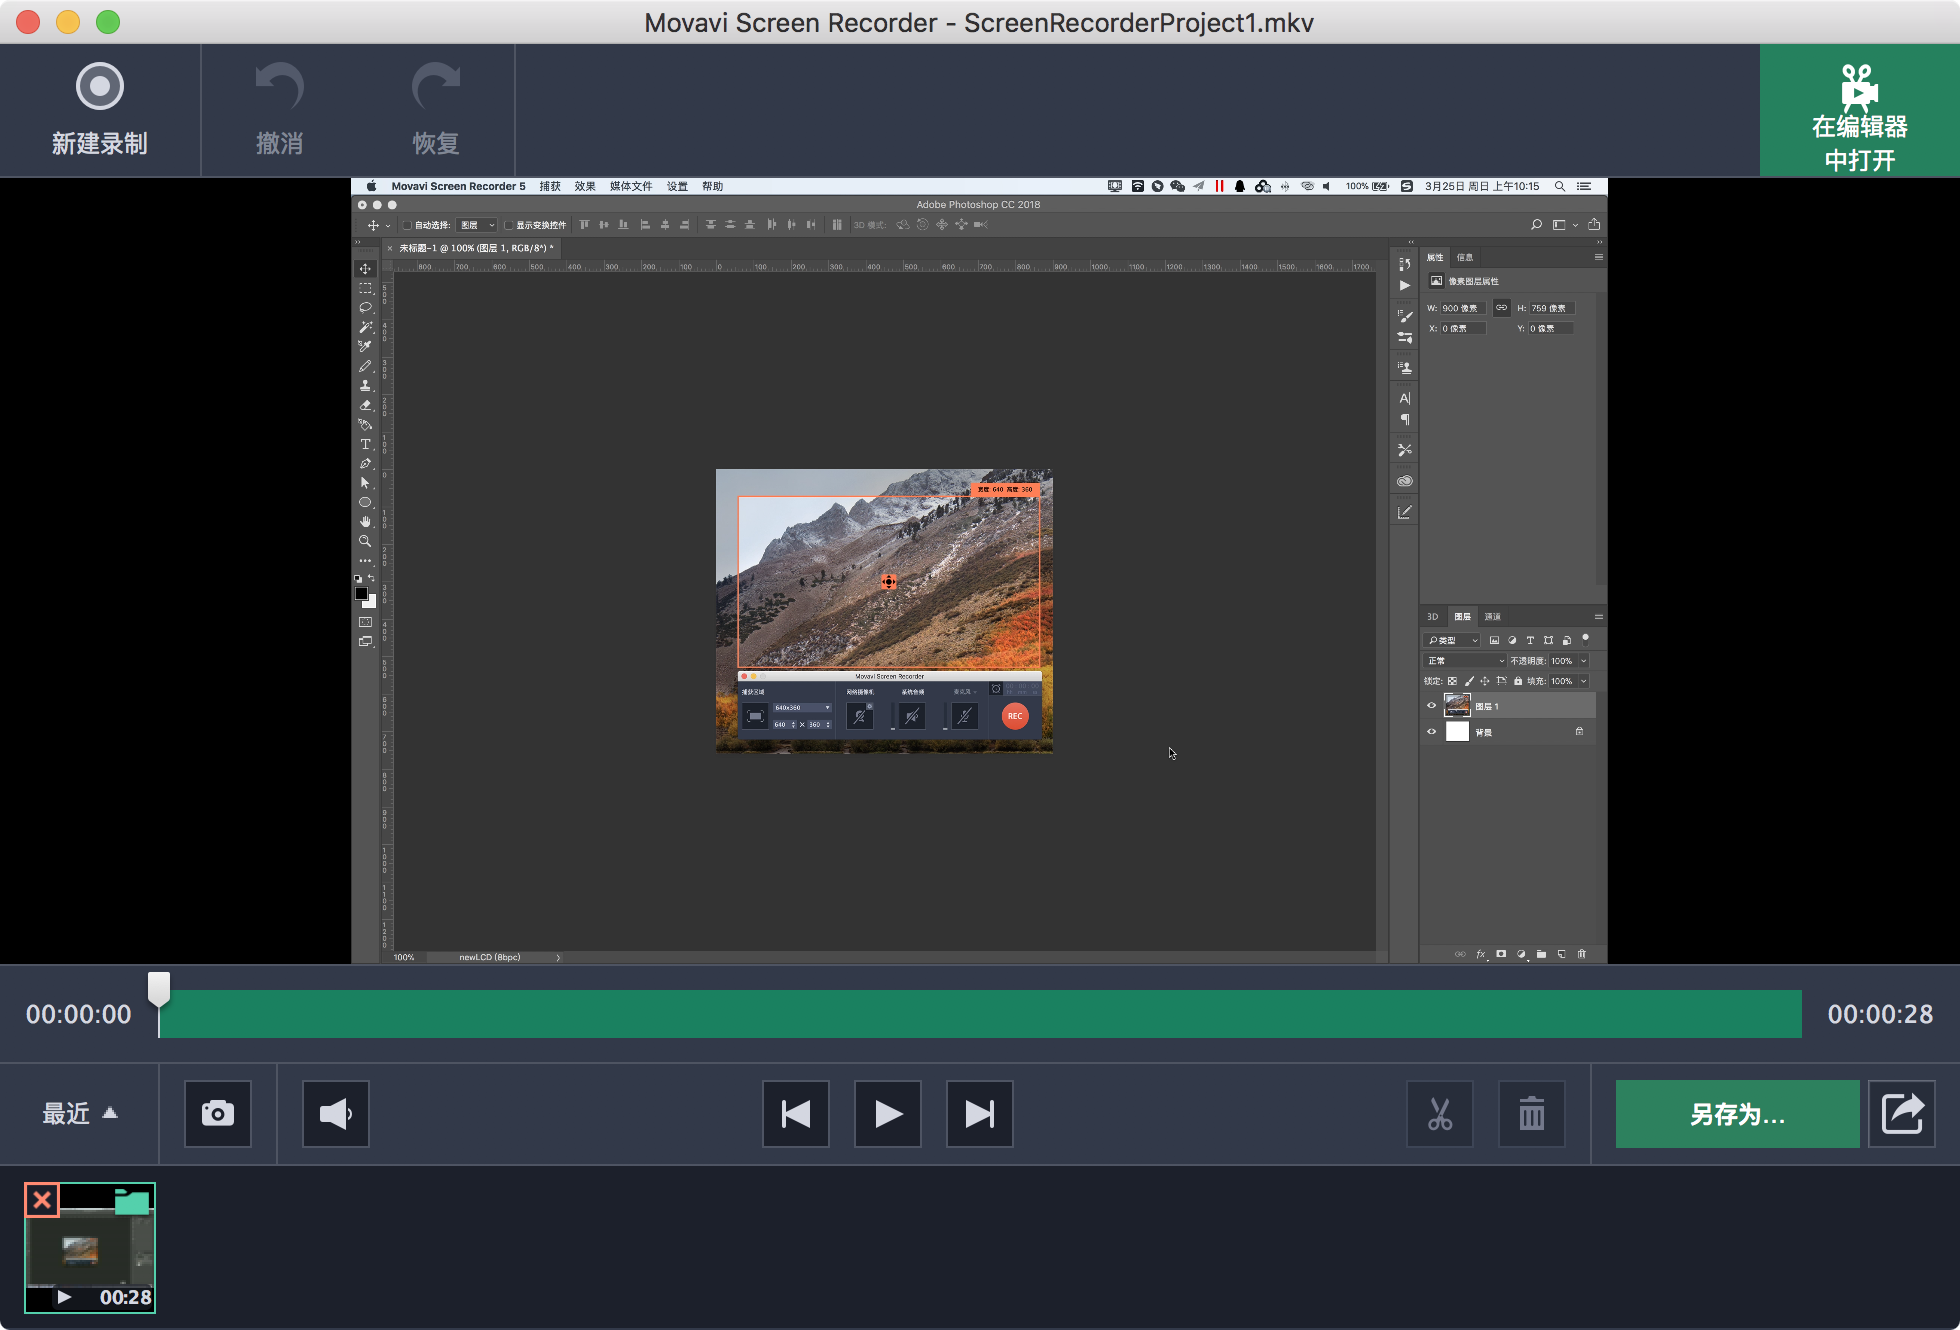This screenshot has width=1960, height=1330.
Task: Select the Lasso tool in Photoshop preview
Action: click(365, 307)
